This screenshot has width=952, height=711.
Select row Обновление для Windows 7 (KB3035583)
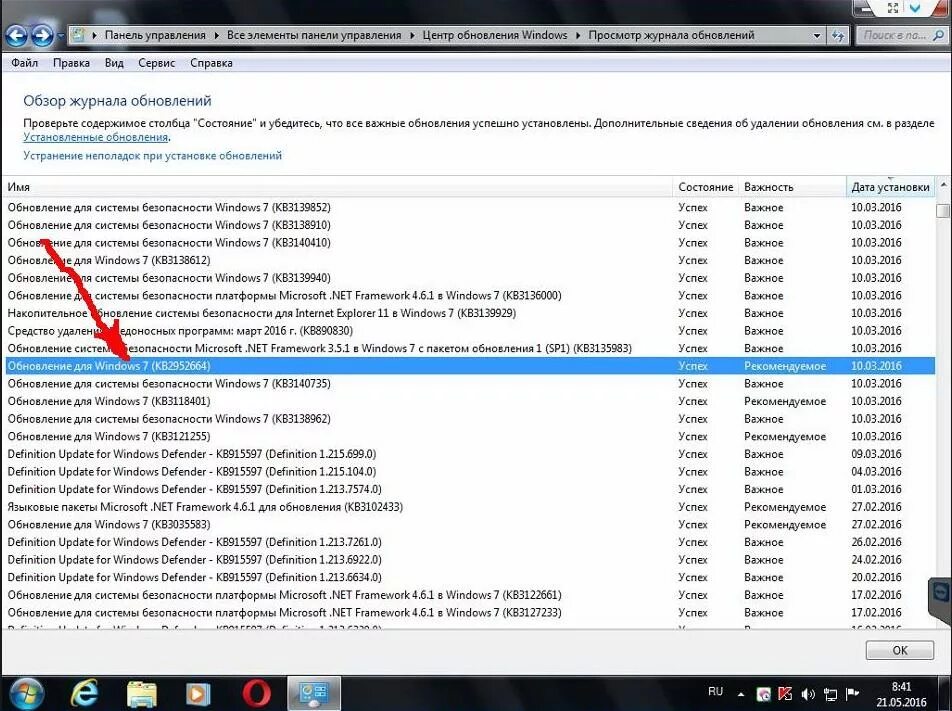pyautogui.click(x=469, y=524)
